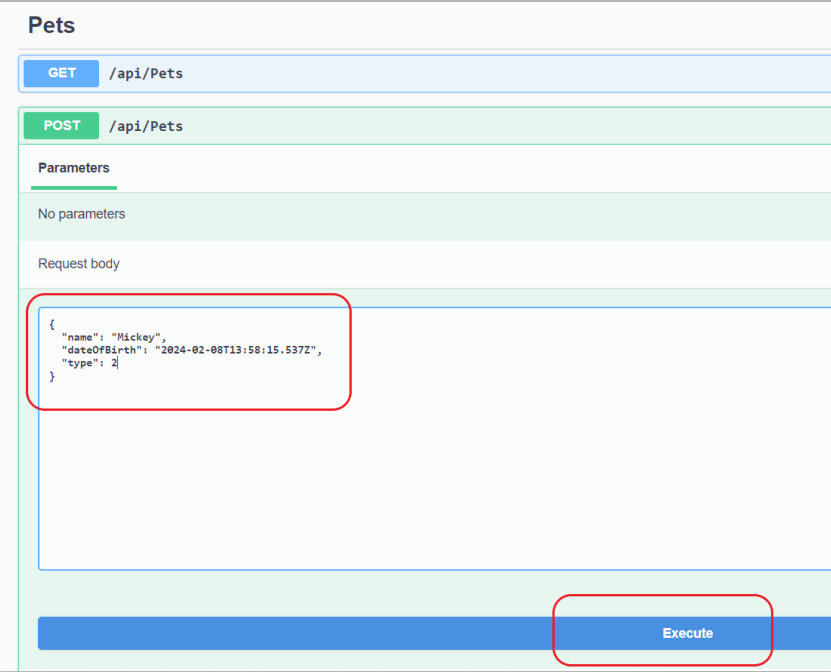Place cursor on the "name" key in JSON

click(80, 337)
